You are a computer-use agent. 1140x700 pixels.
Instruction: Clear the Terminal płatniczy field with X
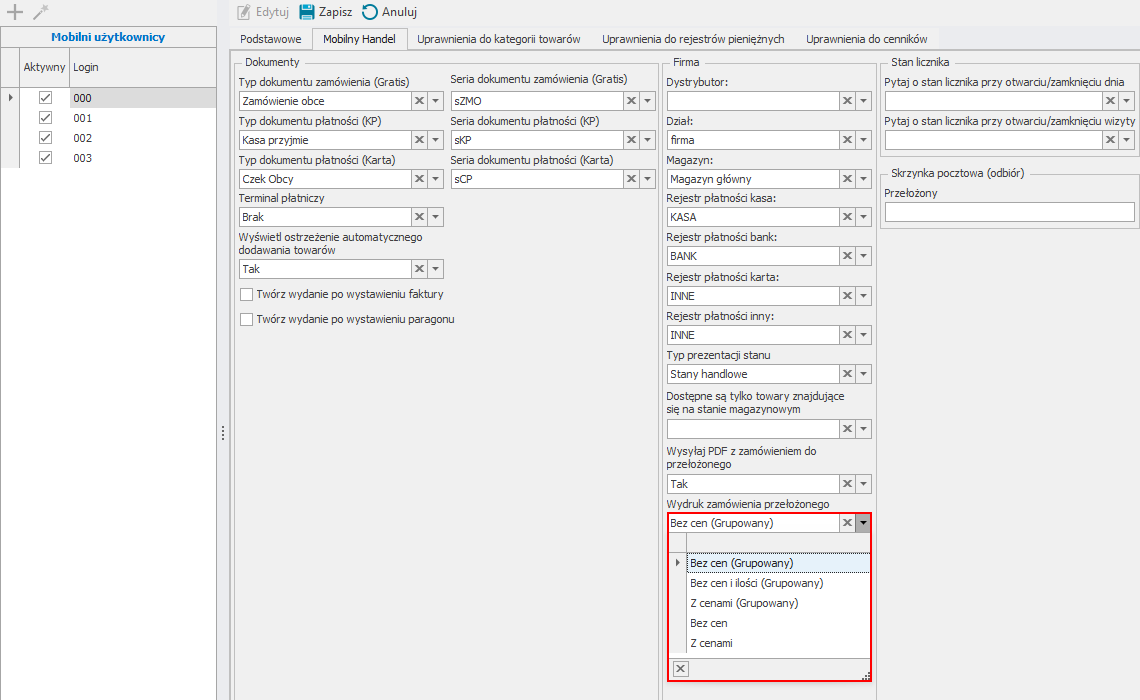[x=420, y=217]
